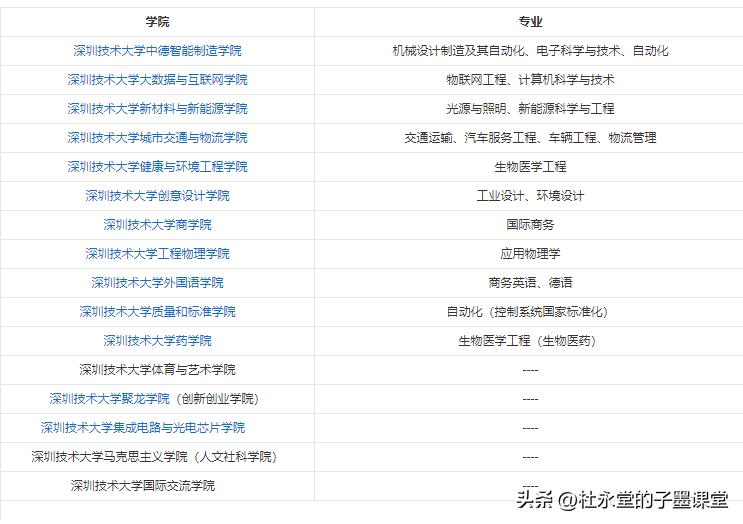The height and width of the screenshot is (524, 743).
Task: Select the 机械设计制造及其自动化 majors cell
Action: (x=530, y=51)
